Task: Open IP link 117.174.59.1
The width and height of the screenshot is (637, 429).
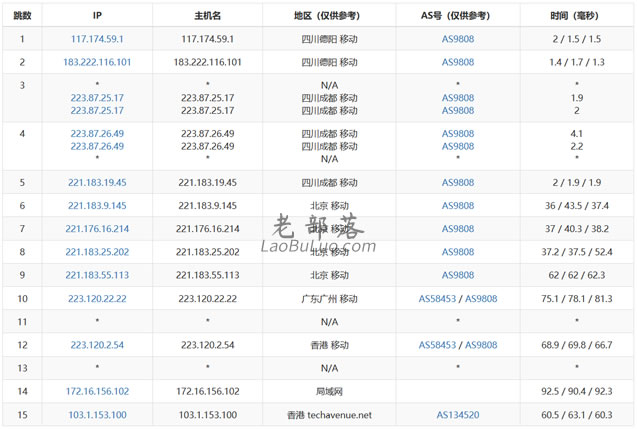Action: click(97, 39)
